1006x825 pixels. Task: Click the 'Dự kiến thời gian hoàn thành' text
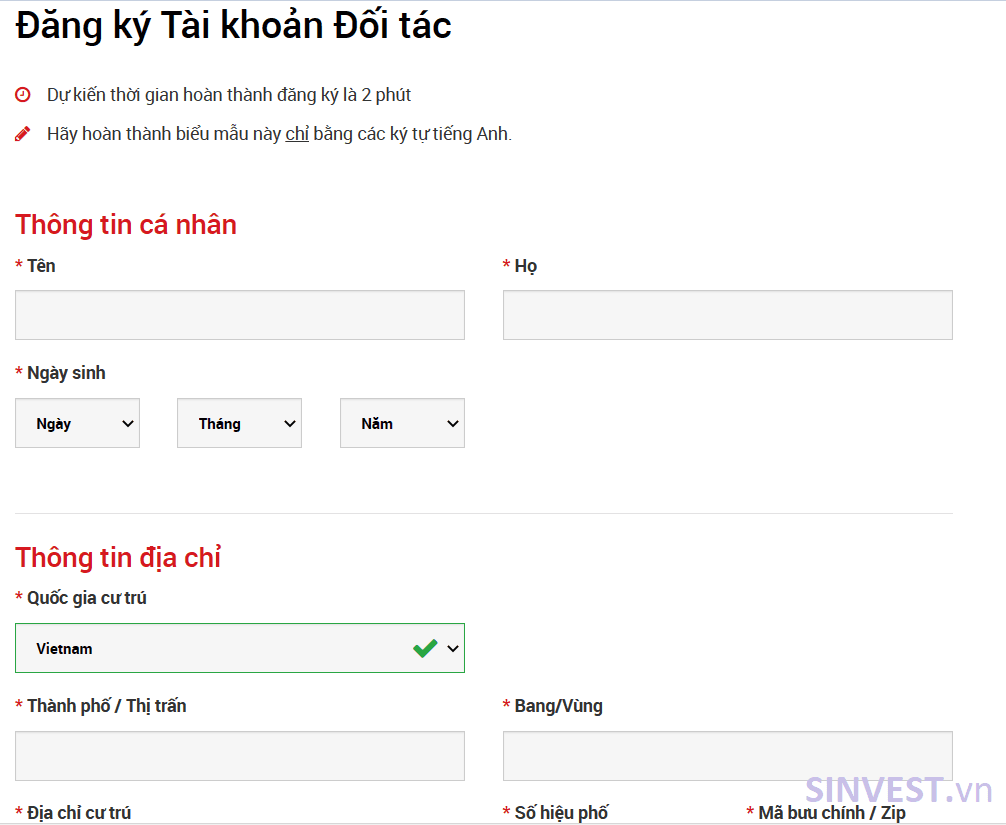160,95
